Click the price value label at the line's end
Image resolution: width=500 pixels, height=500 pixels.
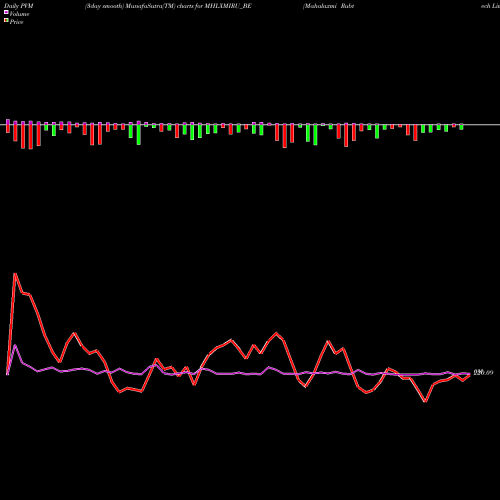[483, 372]
